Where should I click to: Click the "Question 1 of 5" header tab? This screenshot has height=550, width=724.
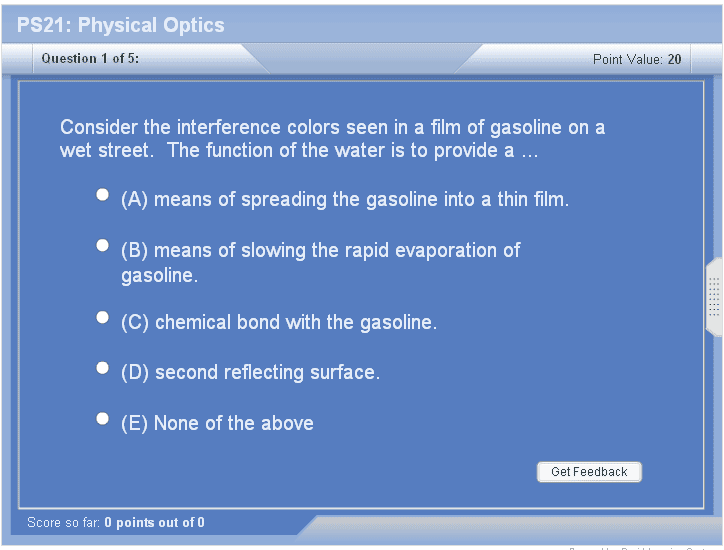click(90, 58)
